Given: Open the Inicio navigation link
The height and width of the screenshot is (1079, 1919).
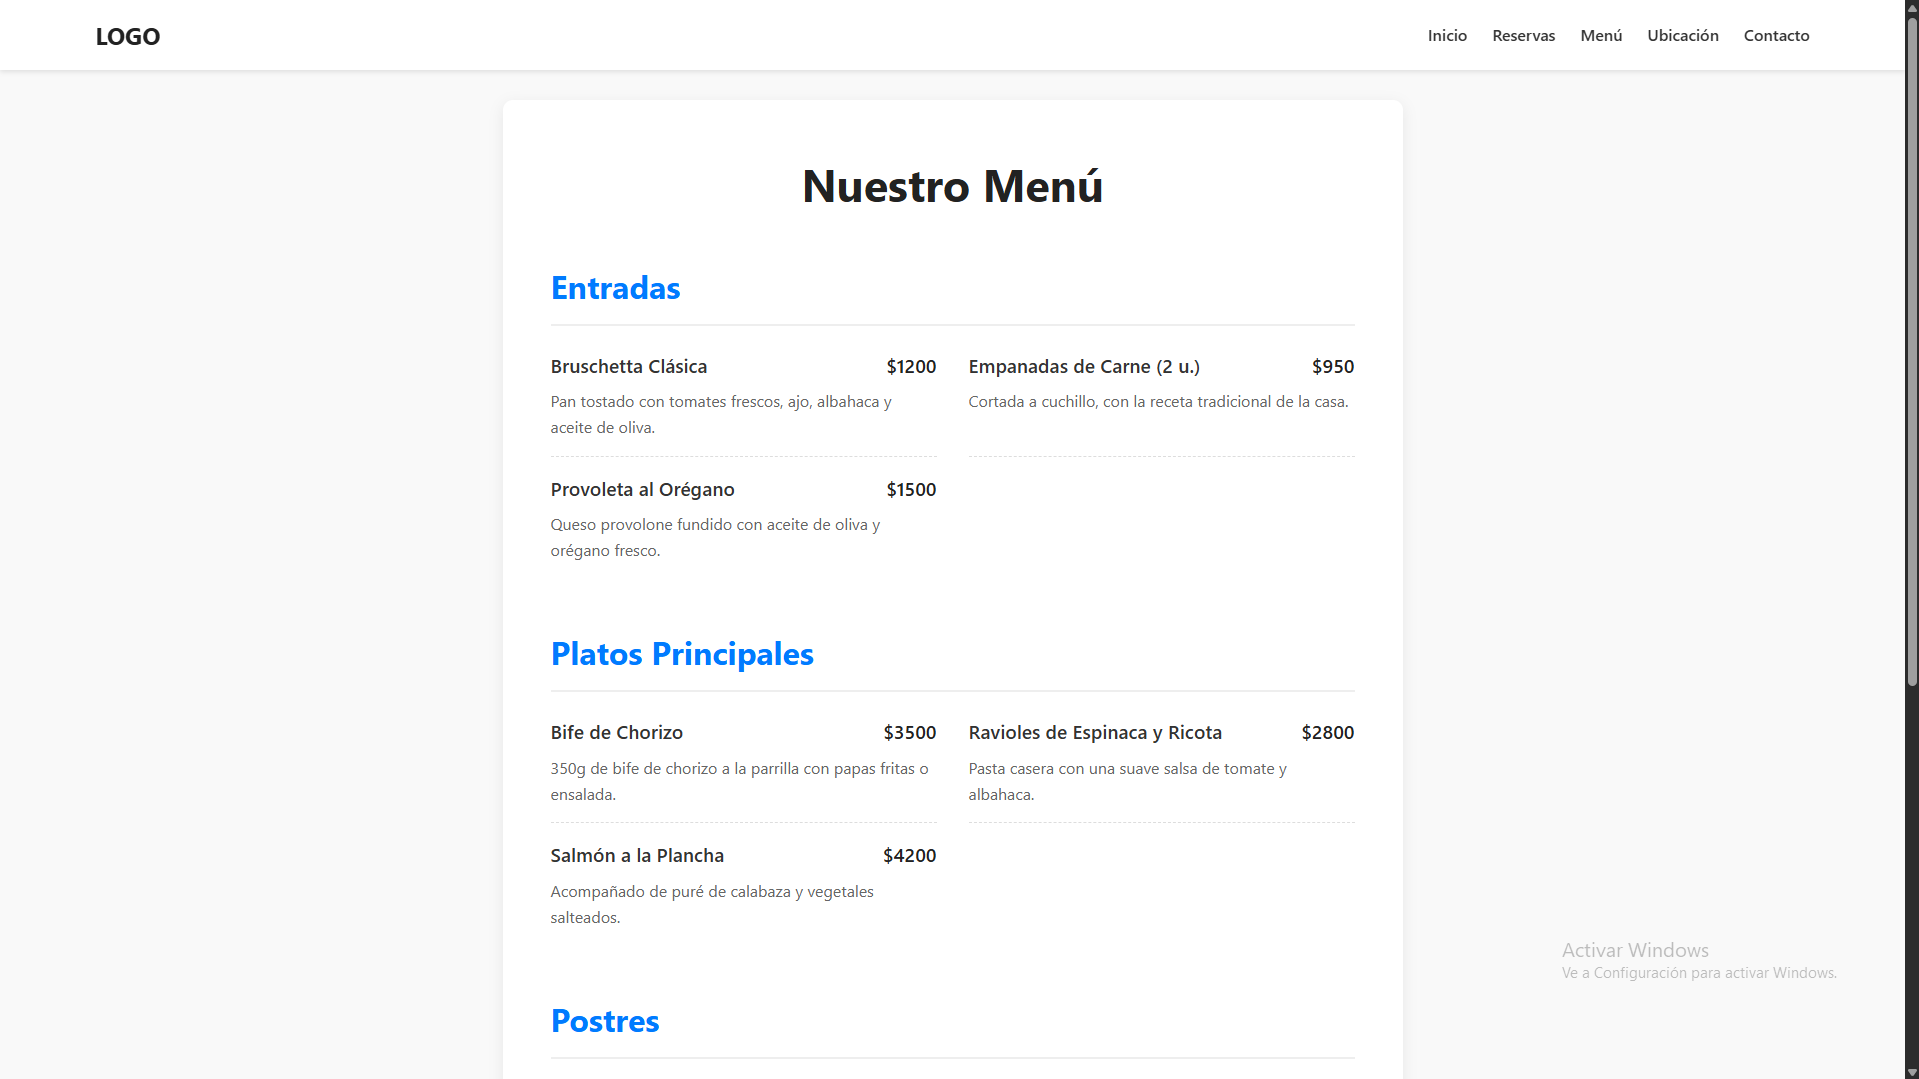Looking at the screenshot, I should [1446, 36].
